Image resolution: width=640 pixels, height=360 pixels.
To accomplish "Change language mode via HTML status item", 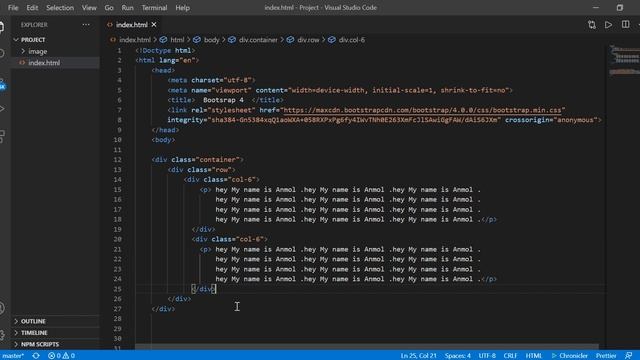I will point(533,356).
